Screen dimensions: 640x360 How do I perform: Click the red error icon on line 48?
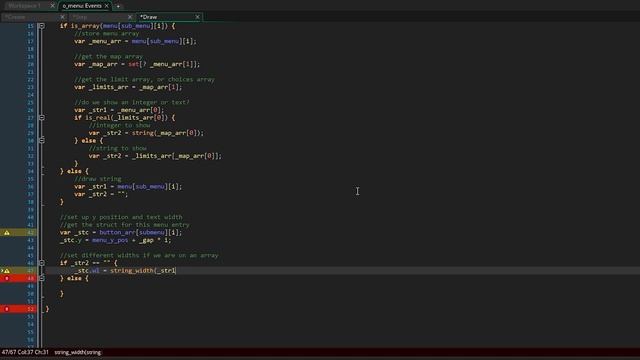point(7,278)
